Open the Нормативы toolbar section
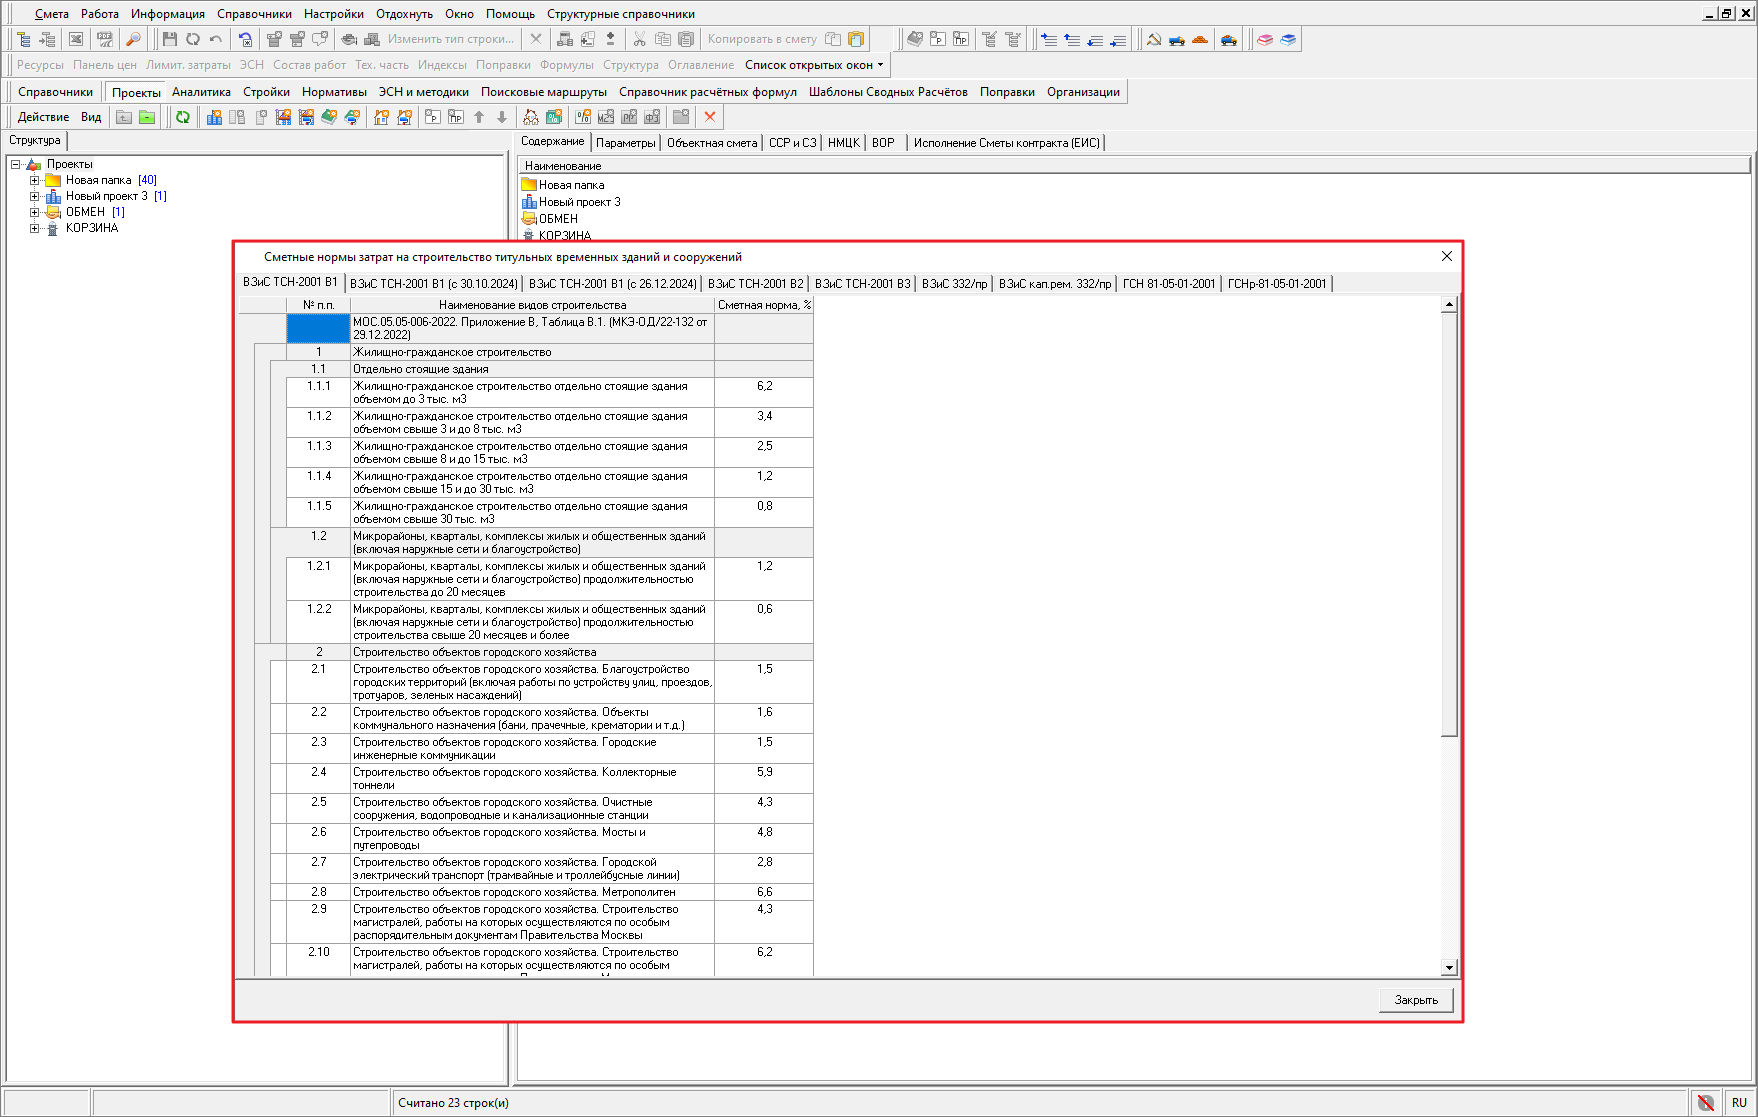1758x1117 pixels. [x=334, y=92]
